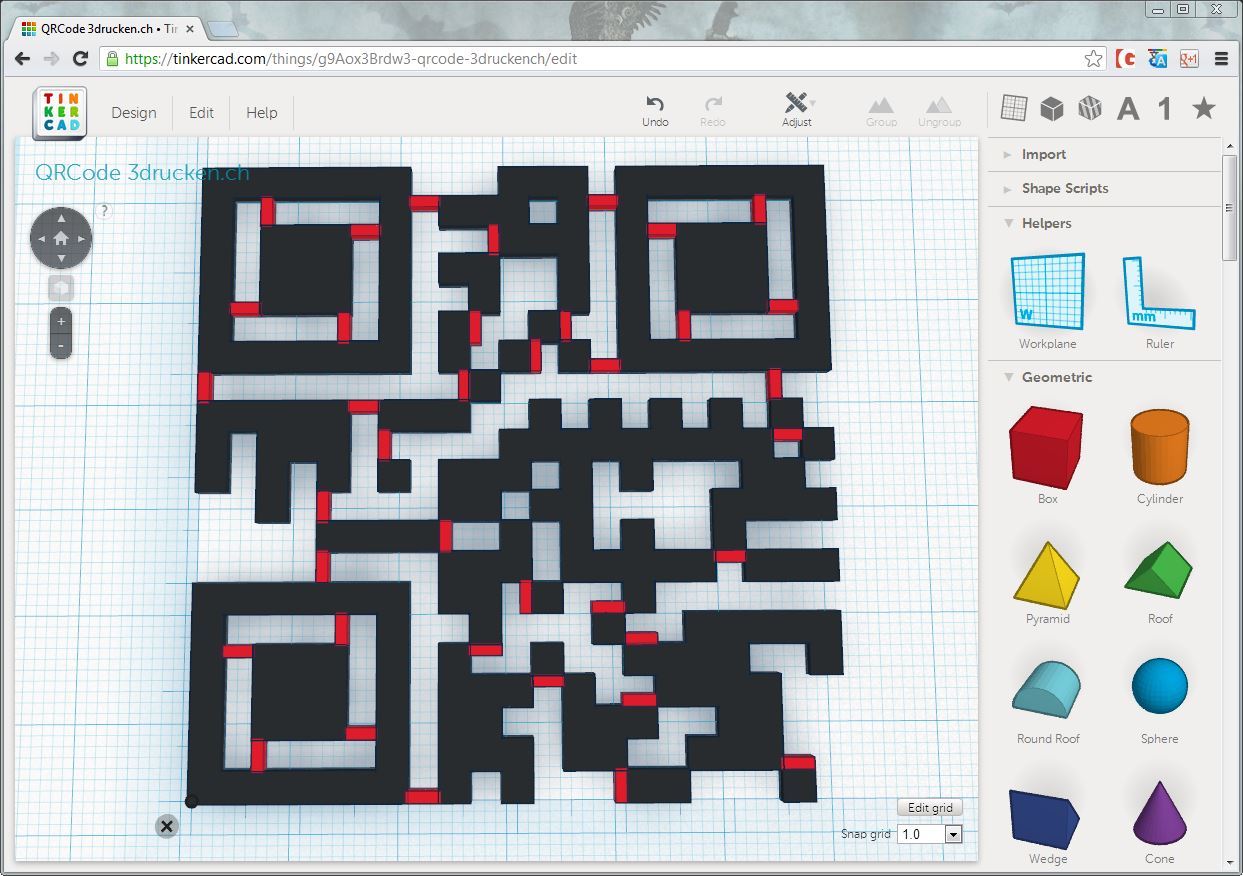Click the browser address bar URL
The width and height of the screenshot is (1243, 876).
tap(350, 59)
